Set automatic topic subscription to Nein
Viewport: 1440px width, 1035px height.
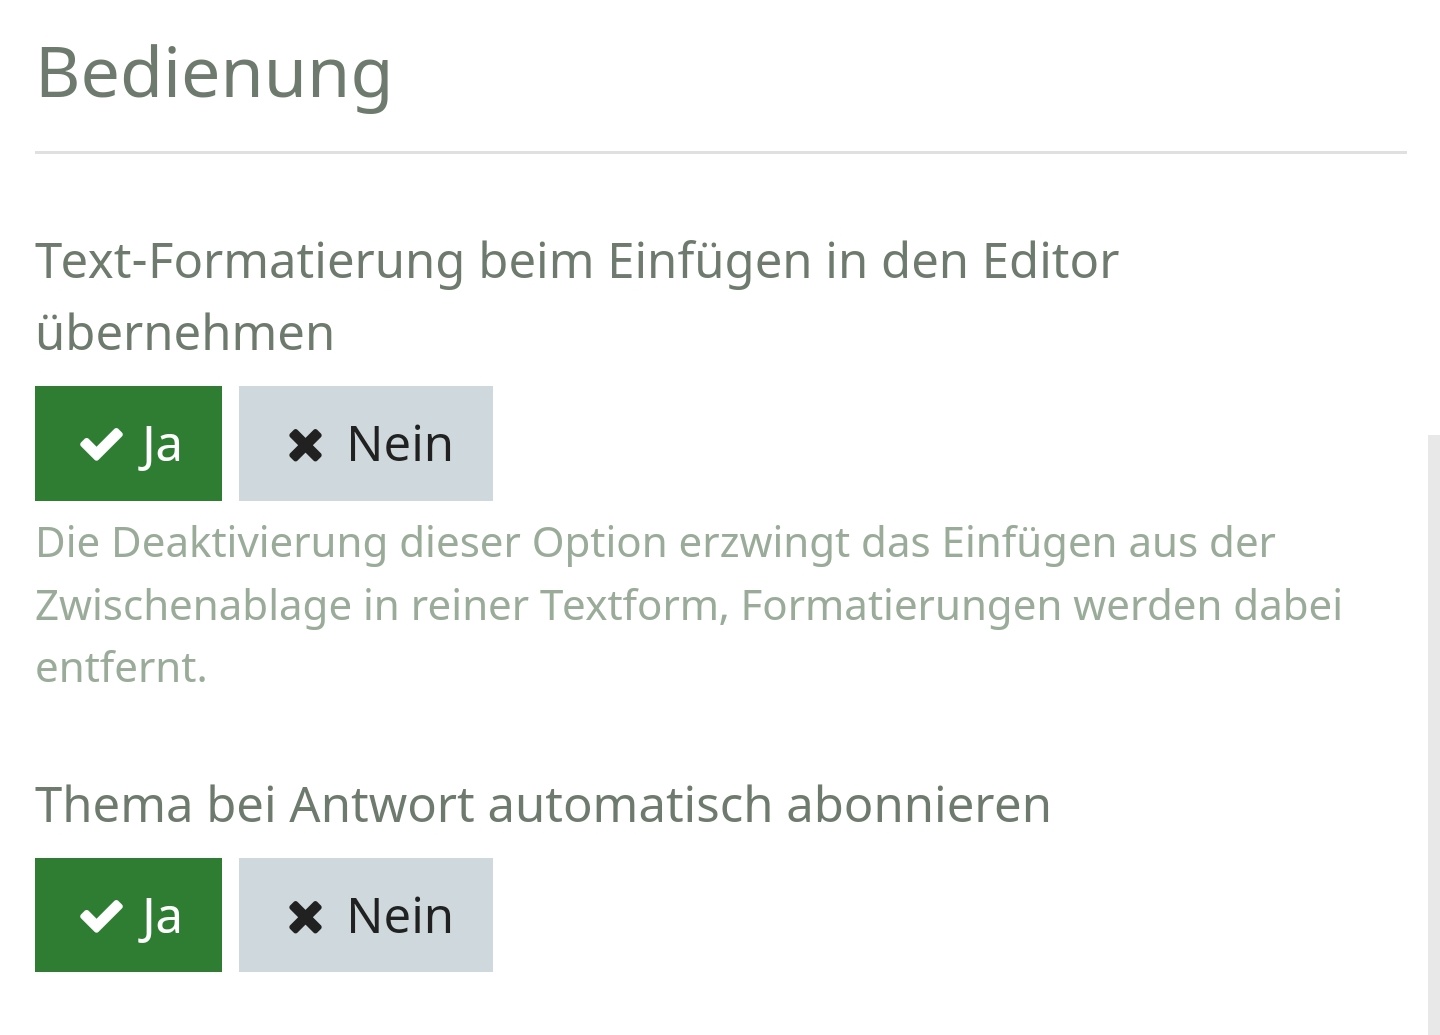pos(365,915)
